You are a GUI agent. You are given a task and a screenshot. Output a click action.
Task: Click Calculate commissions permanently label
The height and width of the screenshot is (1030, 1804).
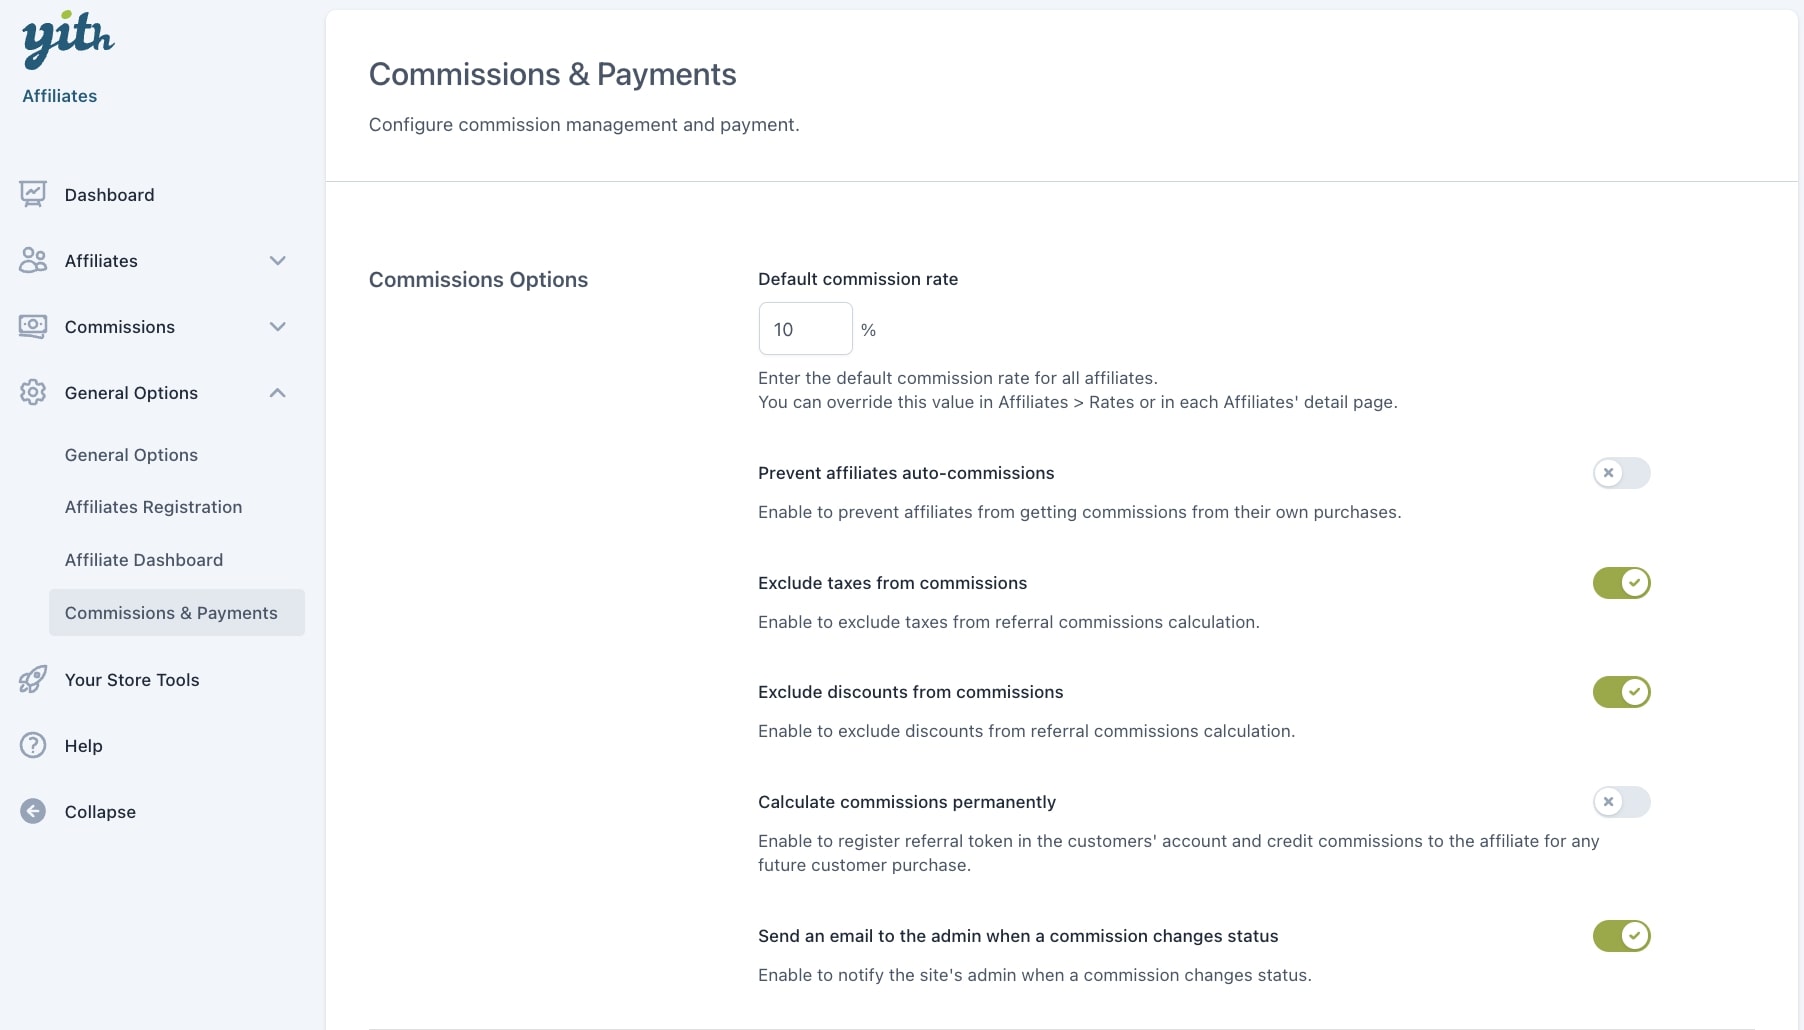(907, 802)
